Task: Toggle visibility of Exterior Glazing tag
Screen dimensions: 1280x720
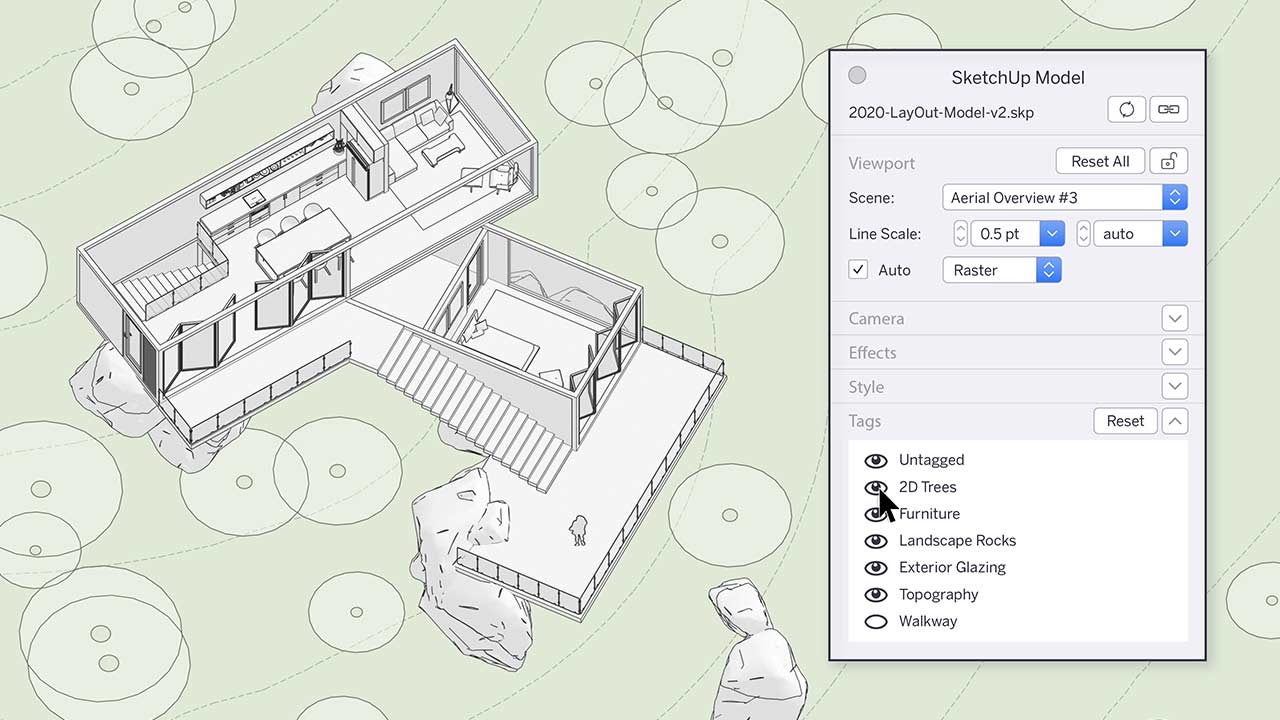Action: pos(876,568)
